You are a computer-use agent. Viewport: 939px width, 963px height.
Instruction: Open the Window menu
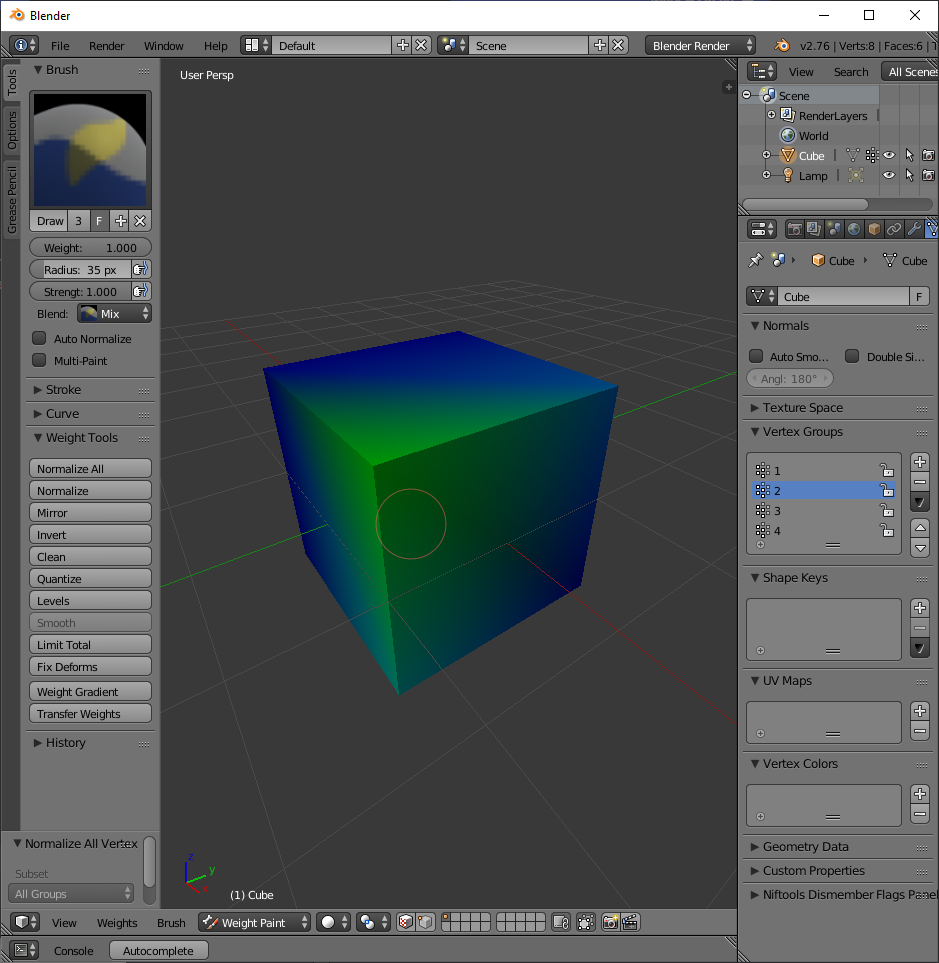click(x=163, y=46)
